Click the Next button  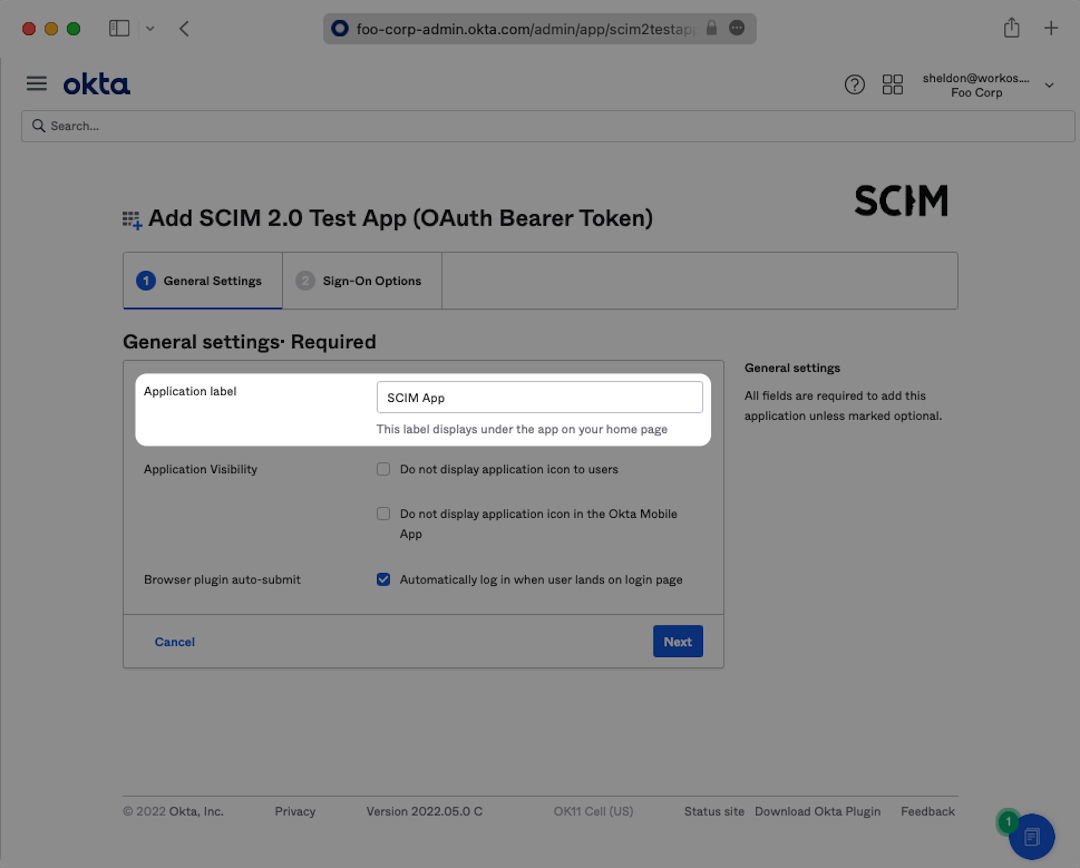677,642
